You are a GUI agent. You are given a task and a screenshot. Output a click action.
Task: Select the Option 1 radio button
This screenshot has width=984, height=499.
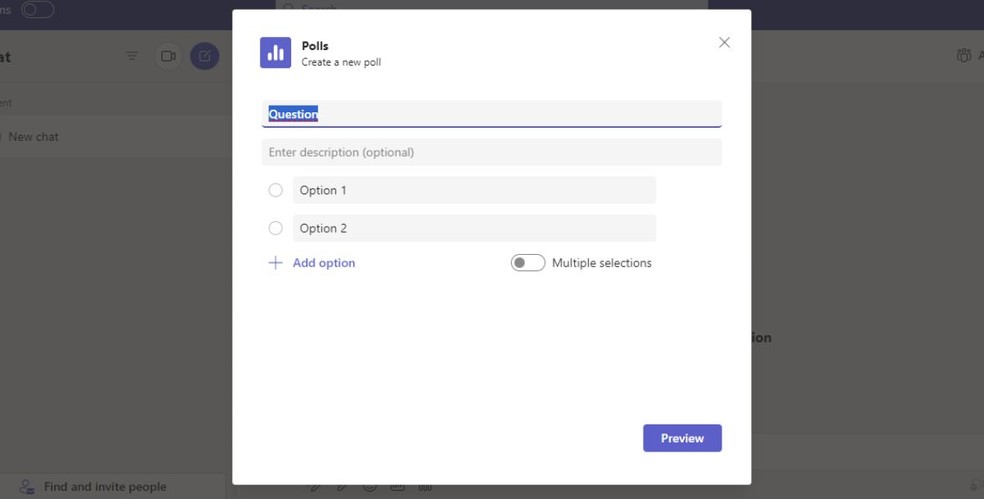pyautogui.click(x=275, y=190)
